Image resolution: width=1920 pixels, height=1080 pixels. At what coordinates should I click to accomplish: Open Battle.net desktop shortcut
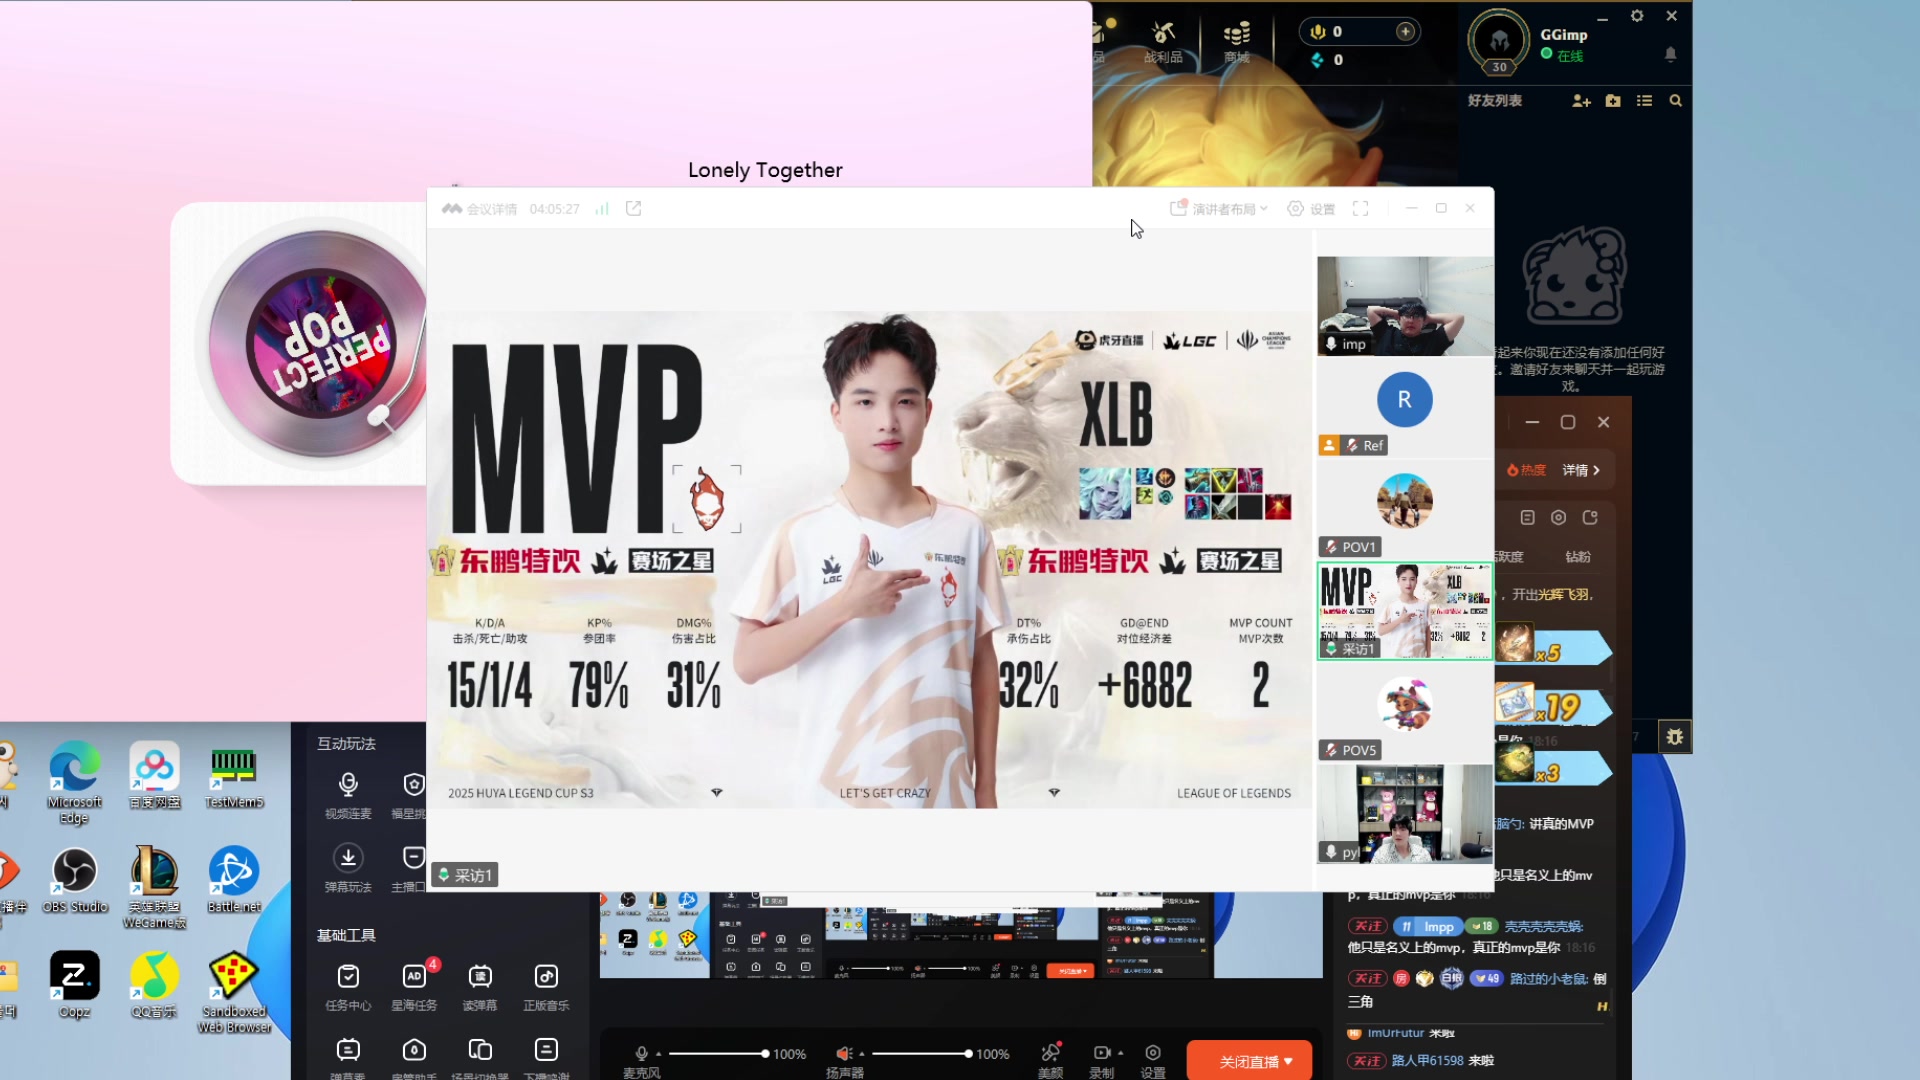[x=234, y=881]
